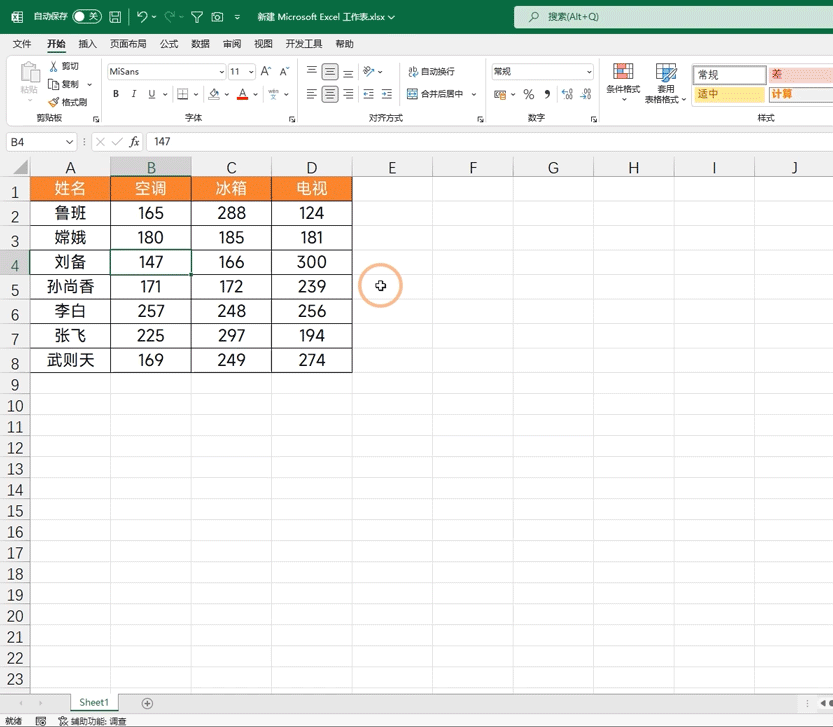
Task: Switch to the 公式 ribbon tab
Action: pos(169,44)
